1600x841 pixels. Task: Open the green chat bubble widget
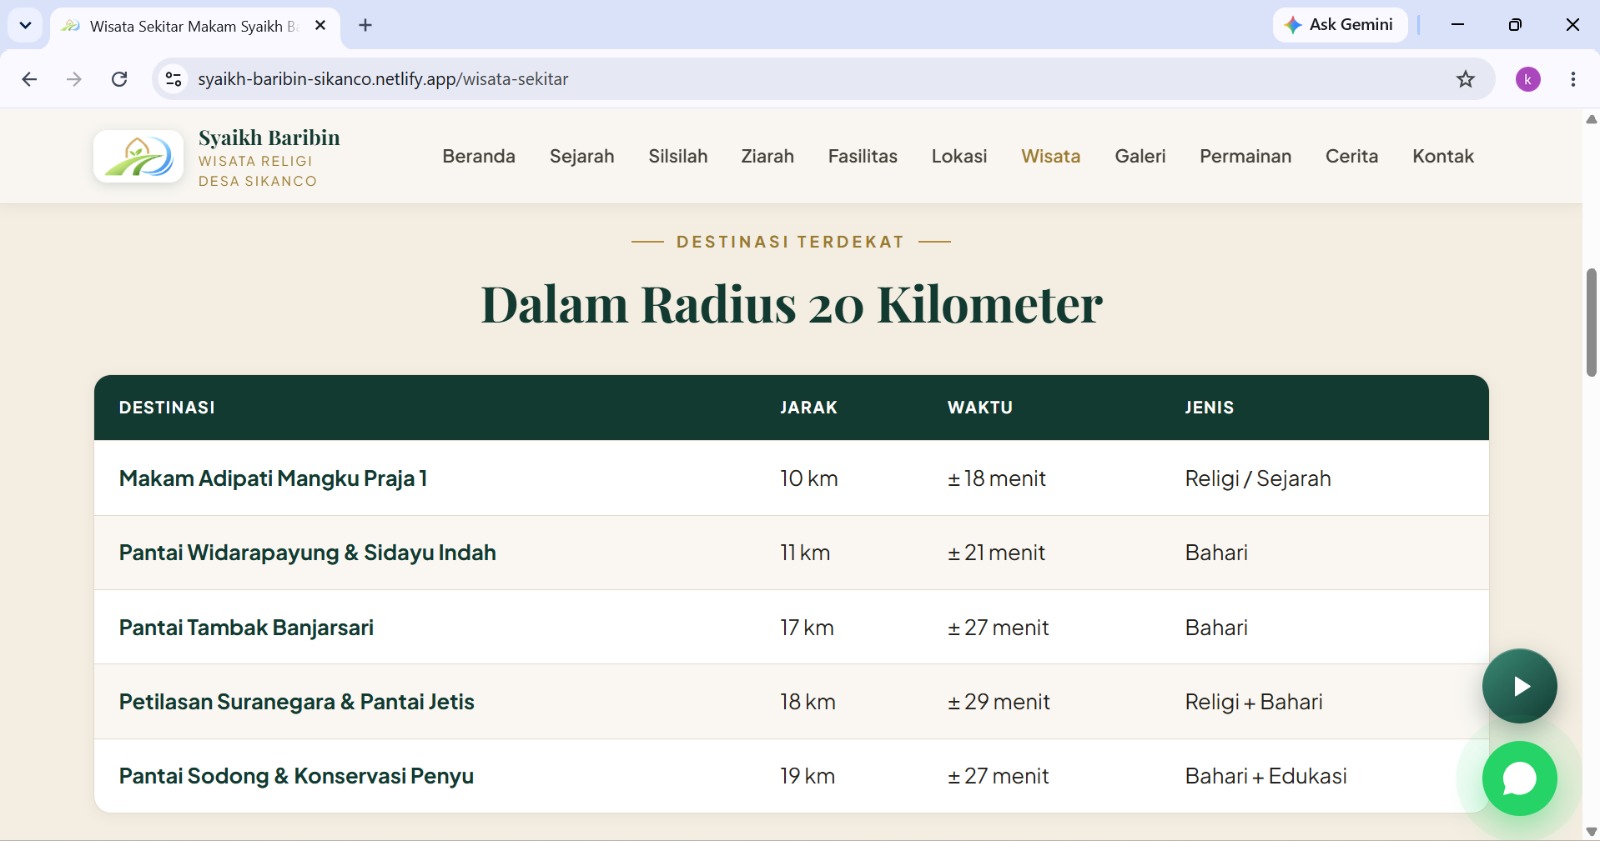tap(1519, 778)
